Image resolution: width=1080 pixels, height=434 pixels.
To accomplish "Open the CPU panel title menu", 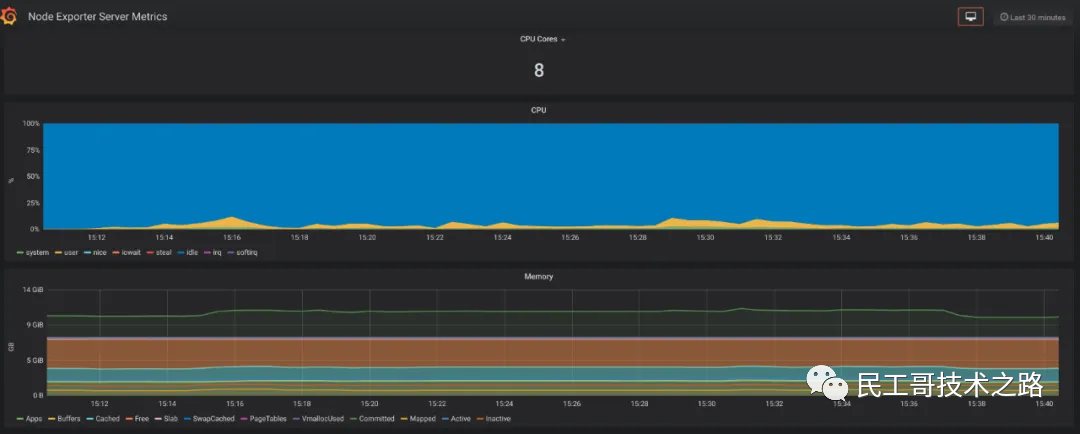I will tap(539, 110).
